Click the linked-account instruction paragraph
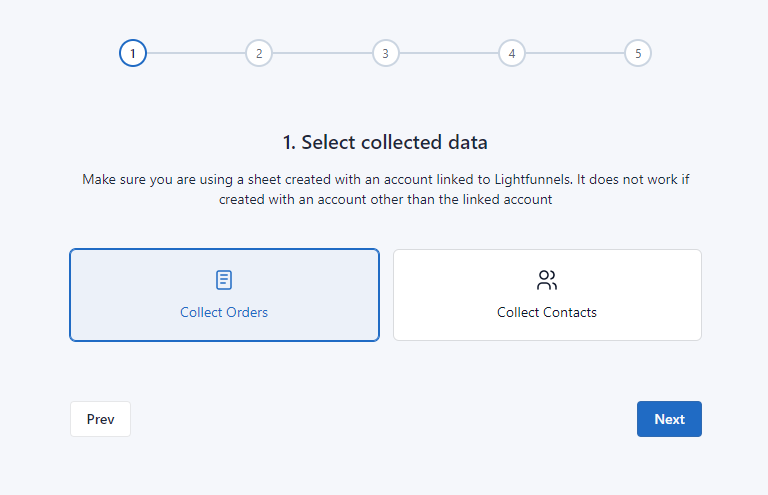Viewport: 768px width, 495px height. [x=385, y=189]
